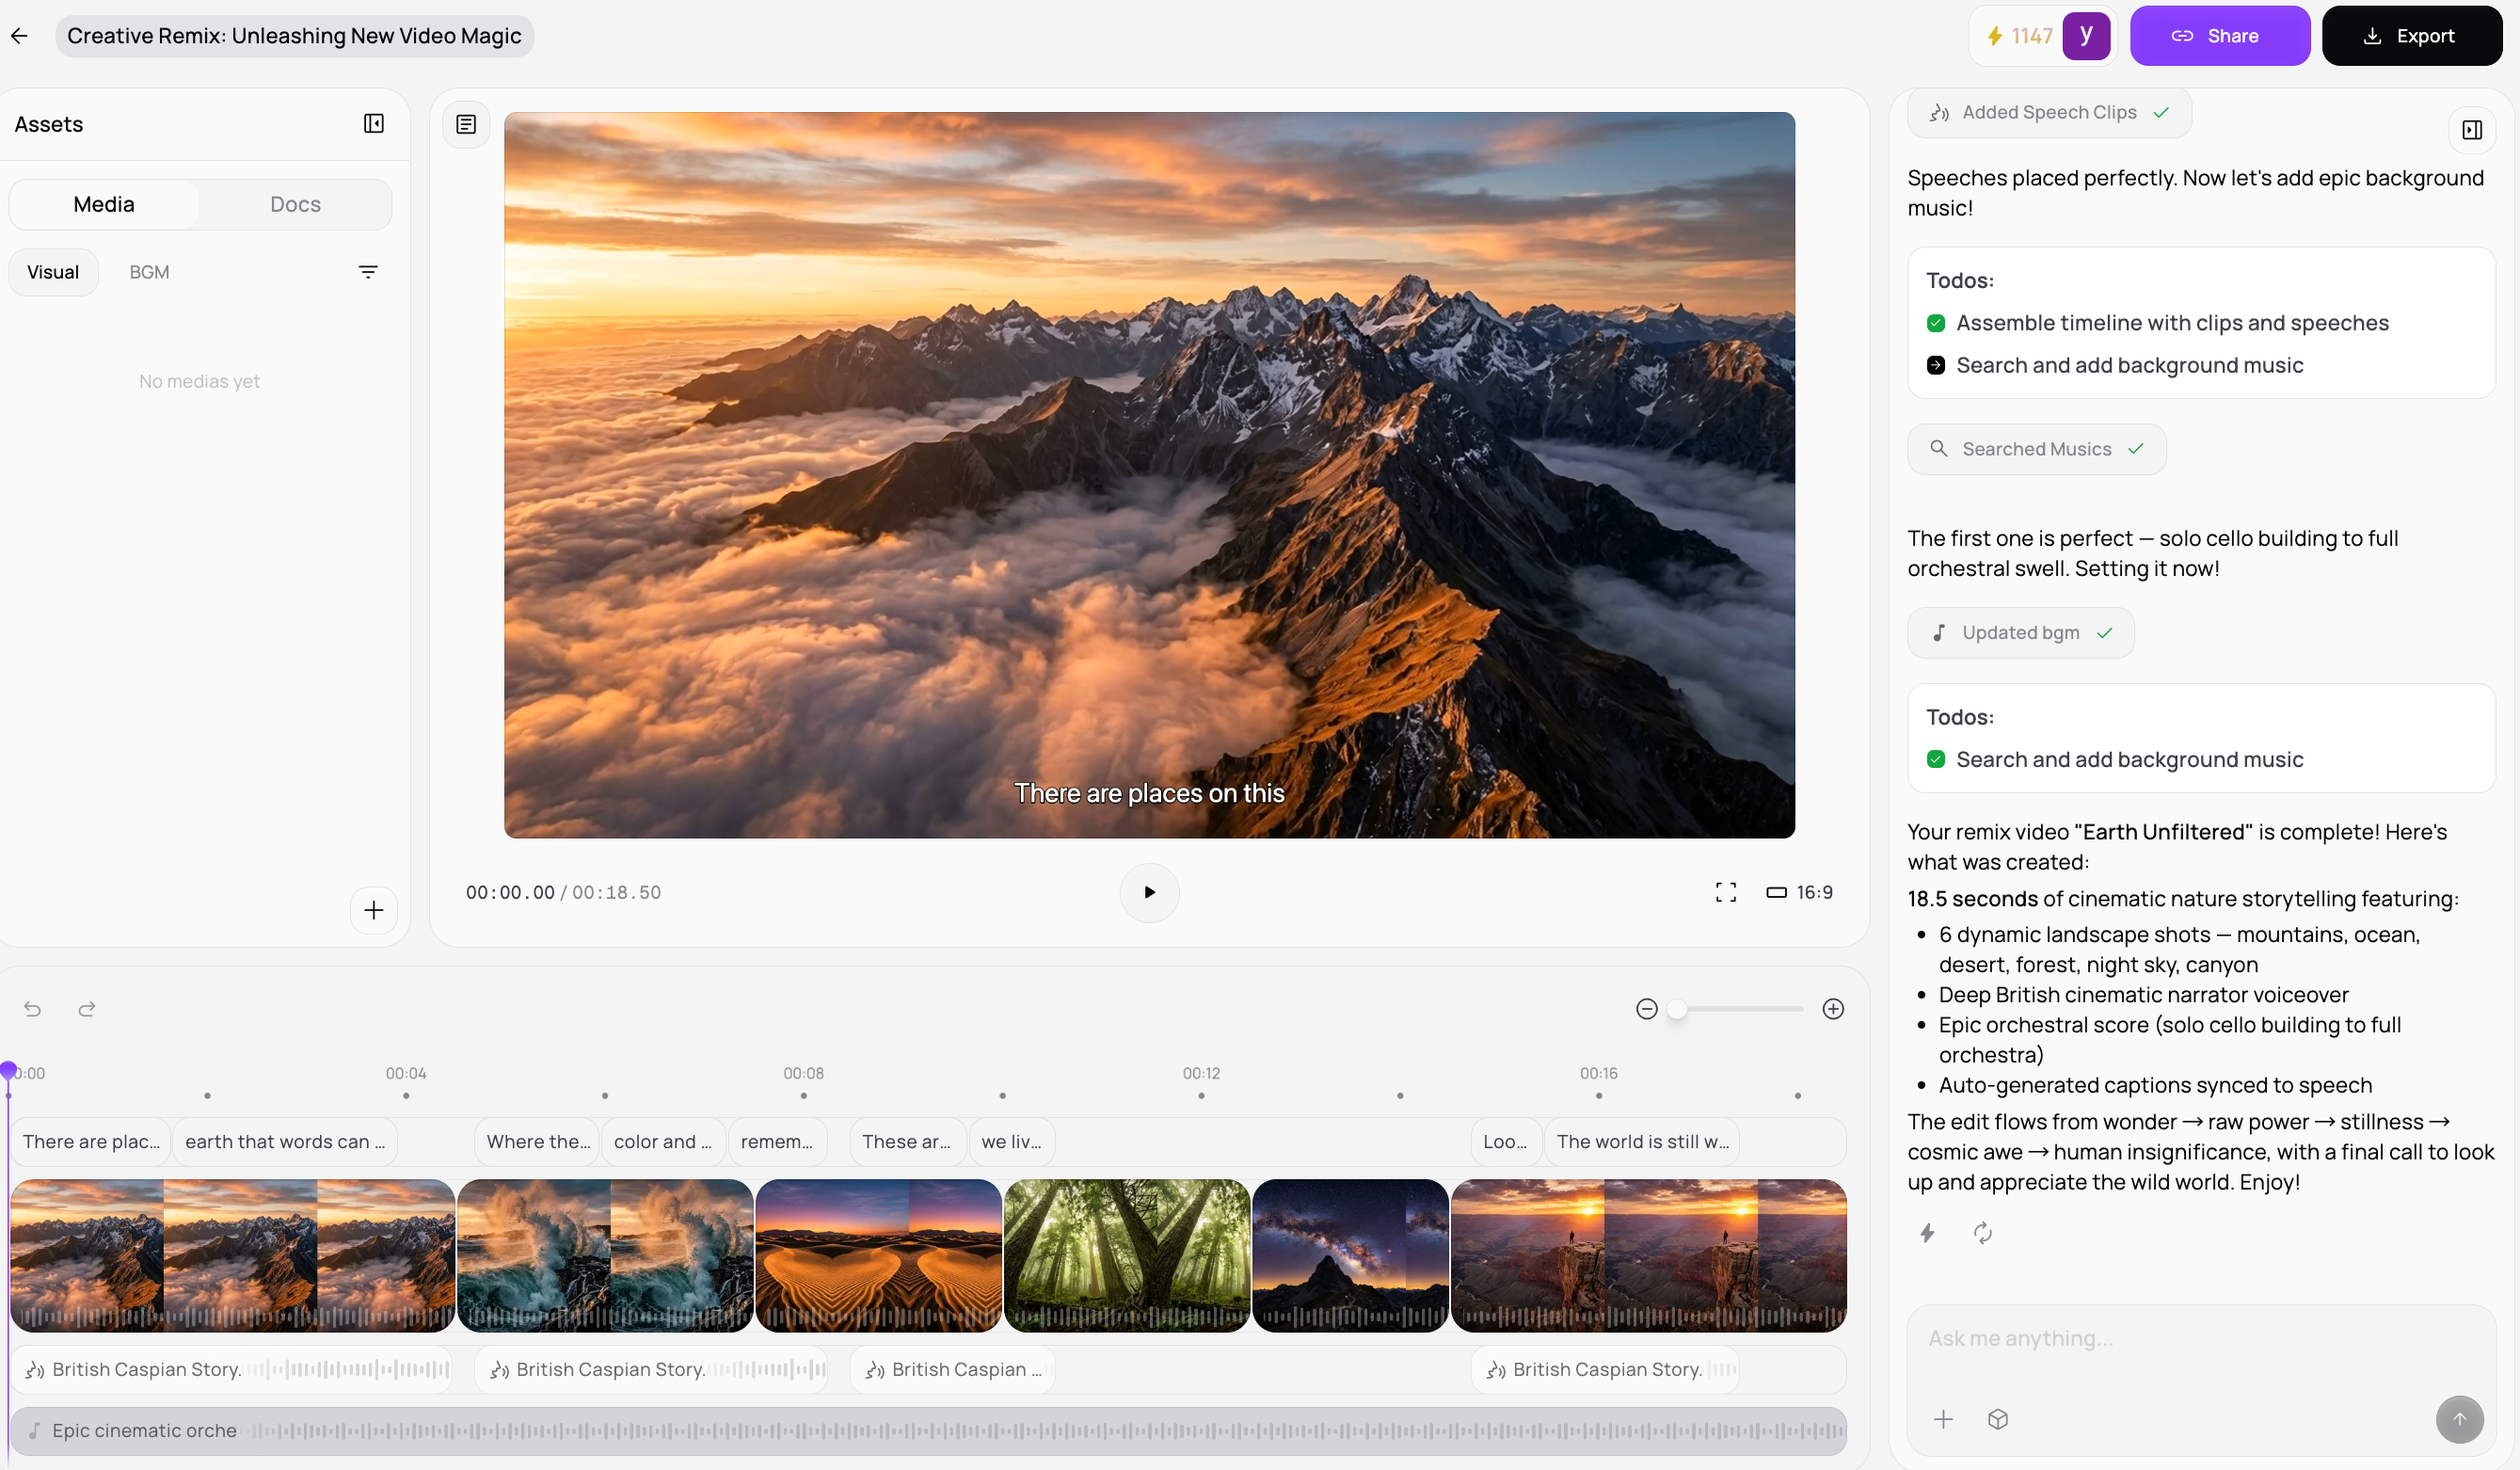Select the BGM filter tab

click(x=149, y=272)
